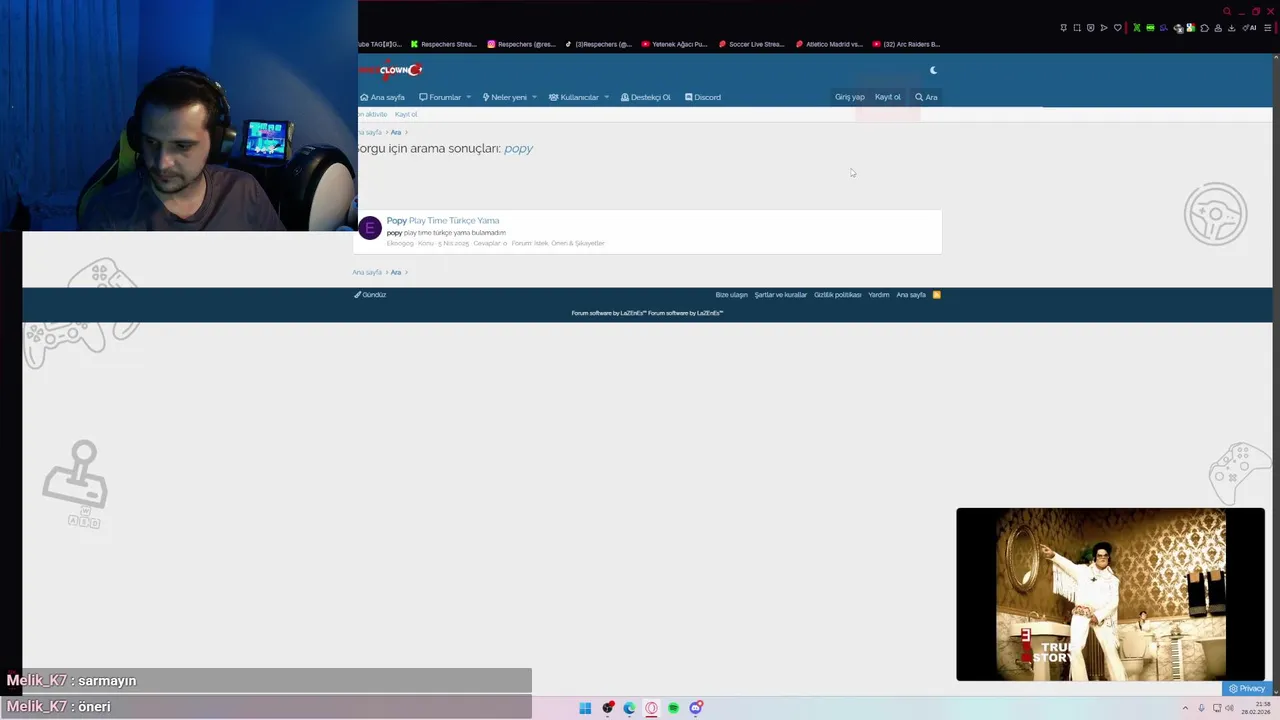The image size is (1280, 720).
Task: Click the Gizlilik politikası footer link
Action: (x=837, y=295)
